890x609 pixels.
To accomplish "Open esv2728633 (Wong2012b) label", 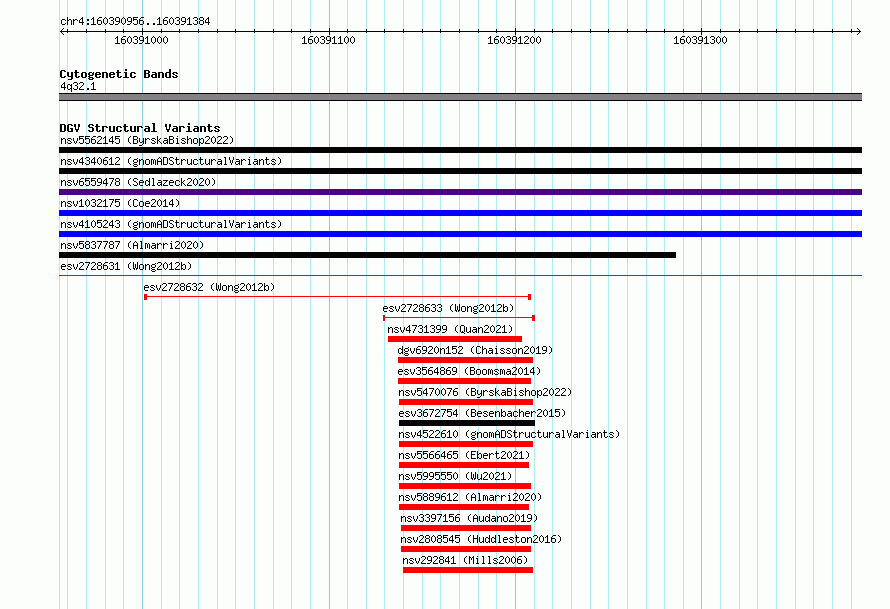I will 448,308.
